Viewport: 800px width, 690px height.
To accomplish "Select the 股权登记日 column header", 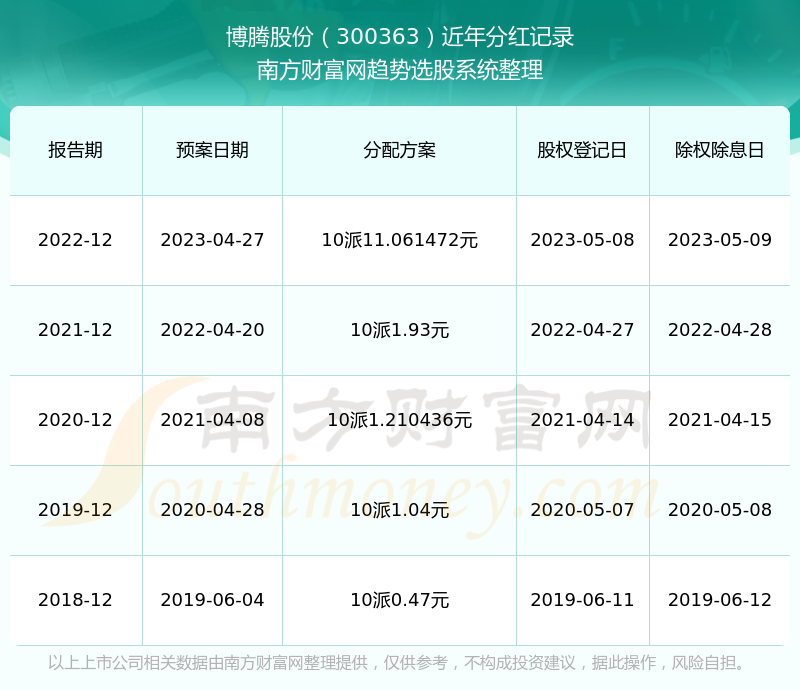I will (x=582, y=150).
